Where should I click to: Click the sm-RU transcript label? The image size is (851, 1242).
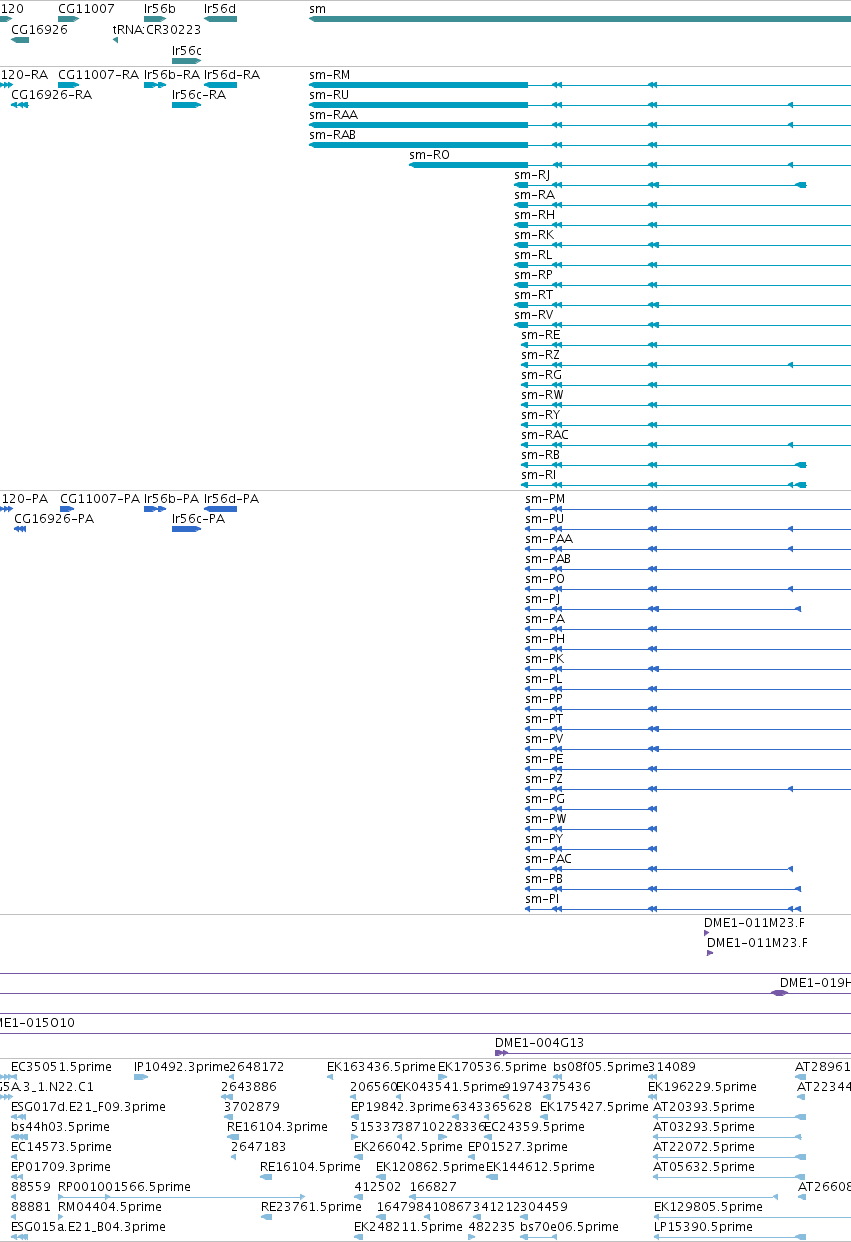329,95
